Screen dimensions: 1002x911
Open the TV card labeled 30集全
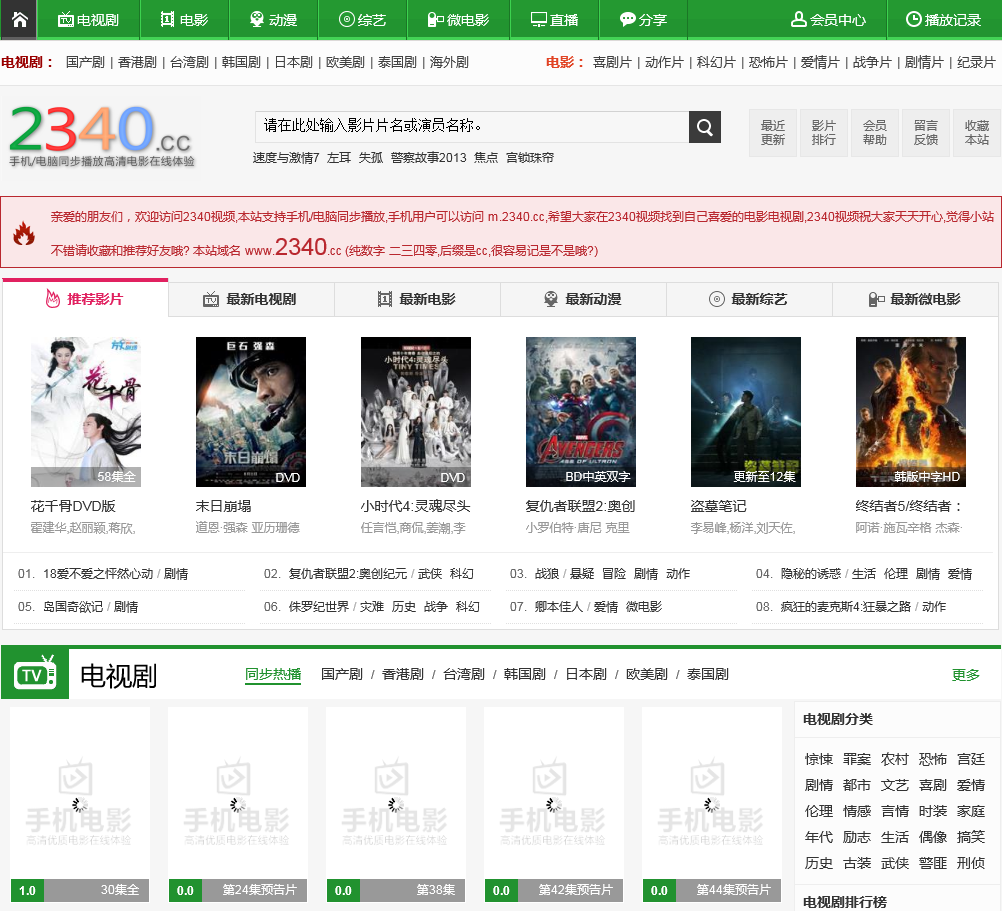(80, 804)
